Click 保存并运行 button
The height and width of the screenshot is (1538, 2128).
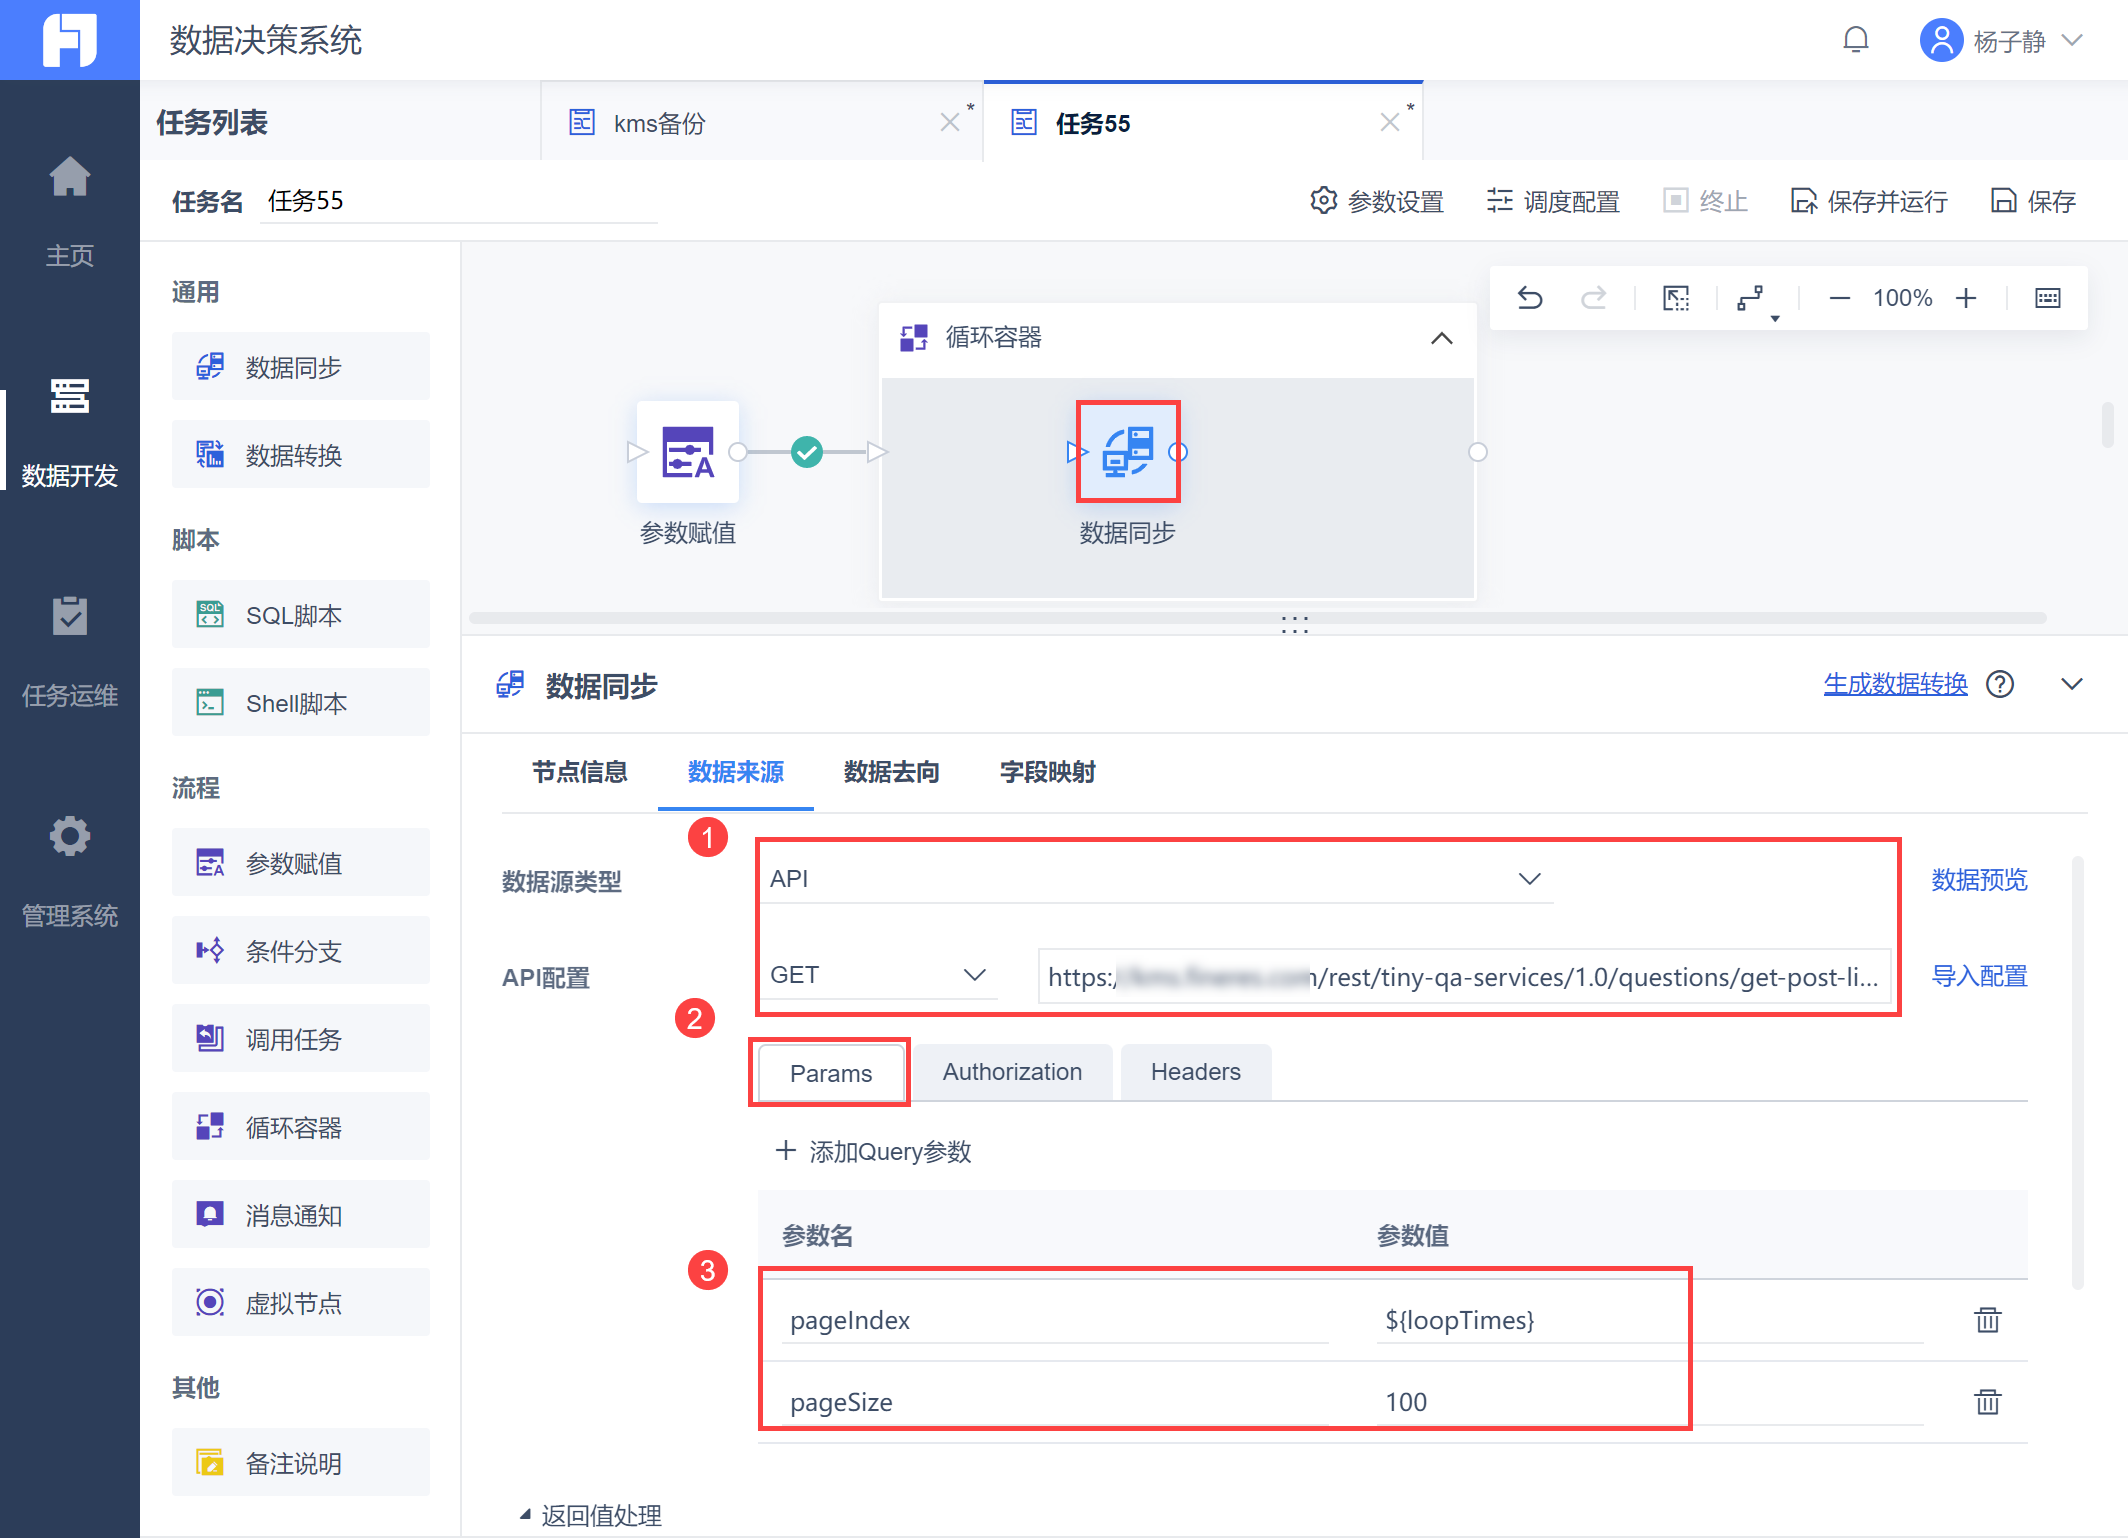1869,202
